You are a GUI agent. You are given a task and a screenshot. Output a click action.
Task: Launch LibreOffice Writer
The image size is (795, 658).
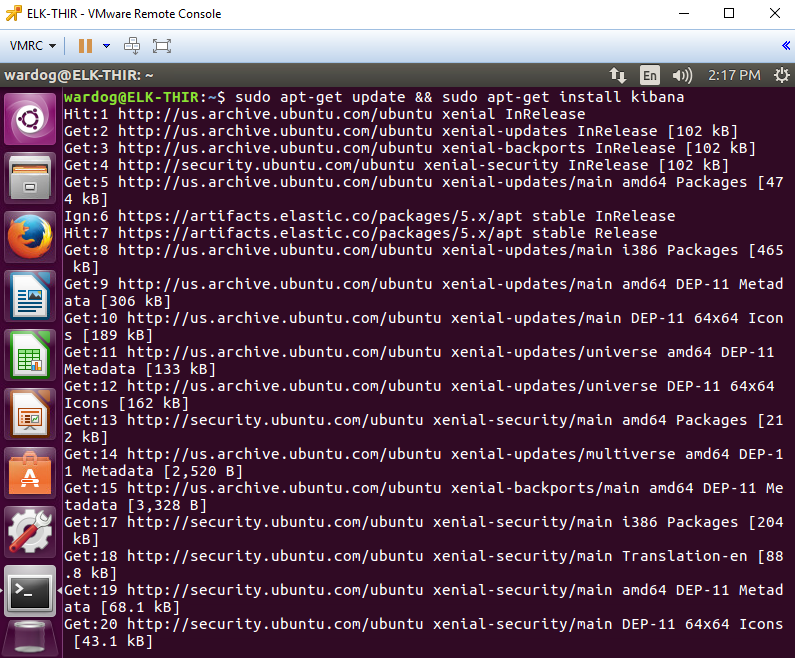pos(30,297)
